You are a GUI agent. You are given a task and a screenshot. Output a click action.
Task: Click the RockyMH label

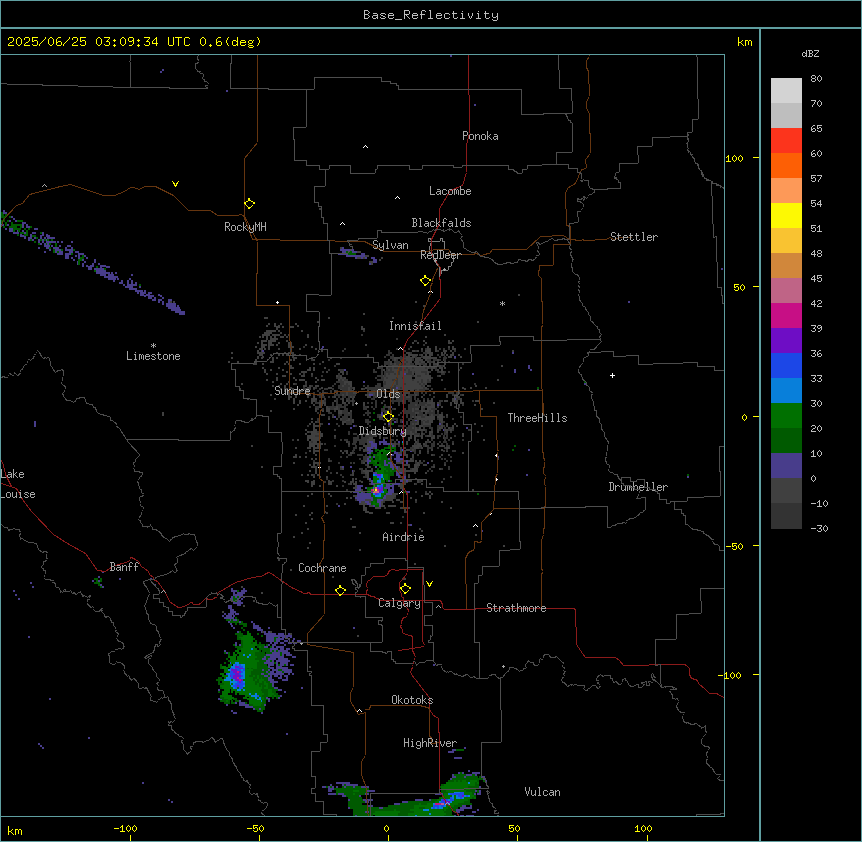[245, 227]
